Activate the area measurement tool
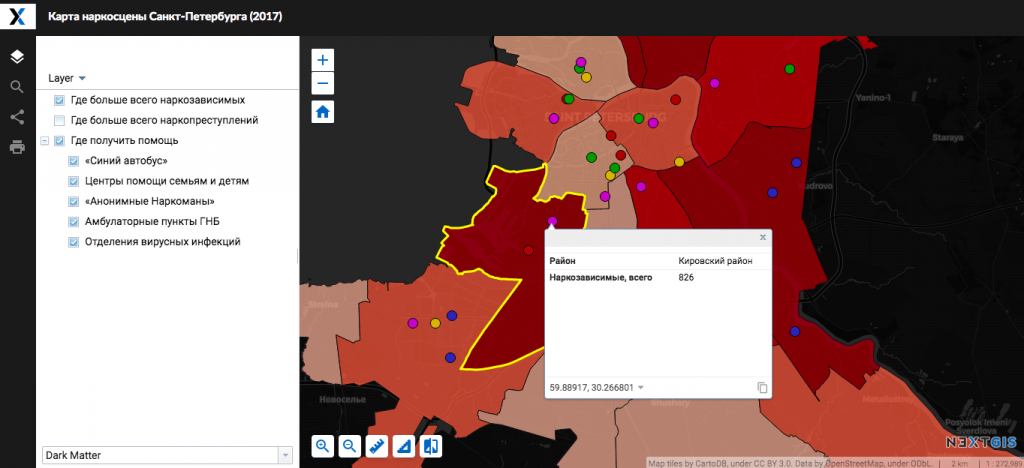 coord(404,446)
